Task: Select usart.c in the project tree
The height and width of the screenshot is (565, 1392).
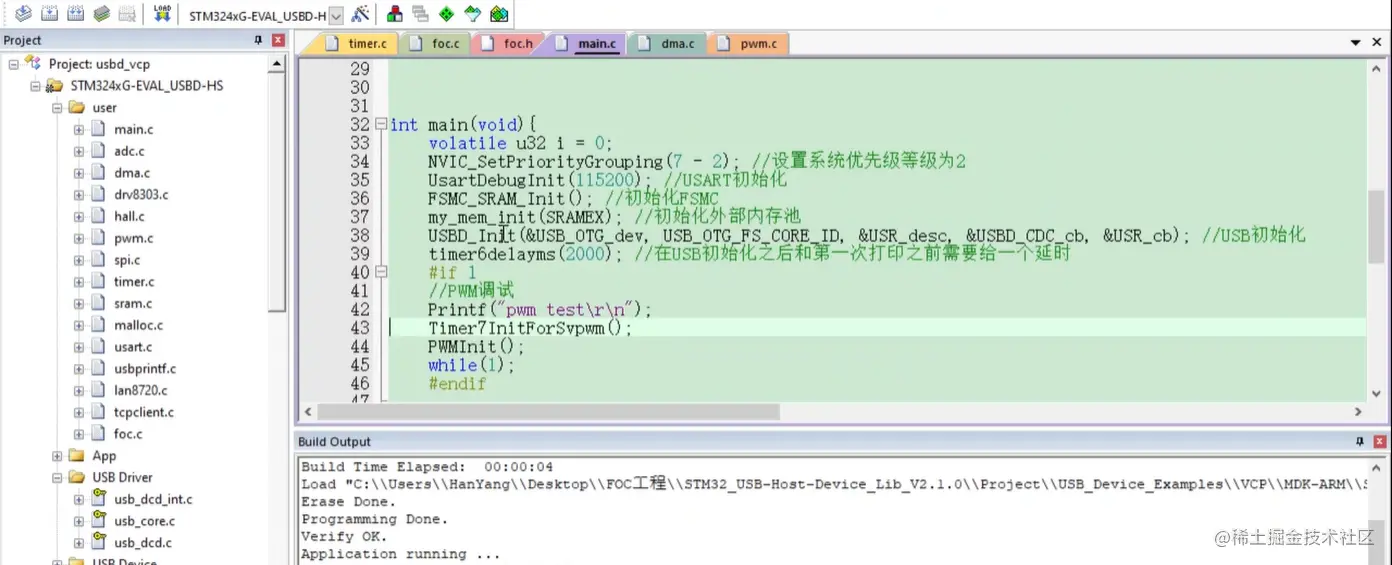Action: (x=133, y=347)
